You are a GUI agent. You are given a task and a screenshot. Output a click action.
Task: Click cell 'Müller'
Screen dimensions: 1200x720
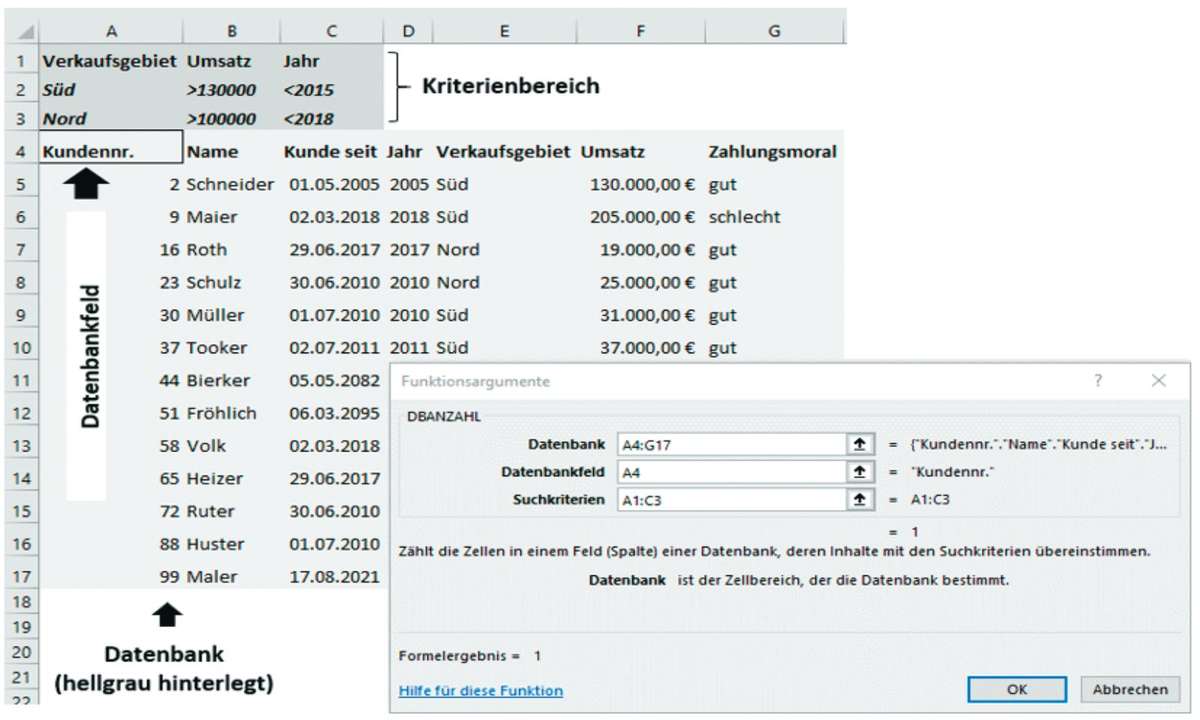pos(232,315)
